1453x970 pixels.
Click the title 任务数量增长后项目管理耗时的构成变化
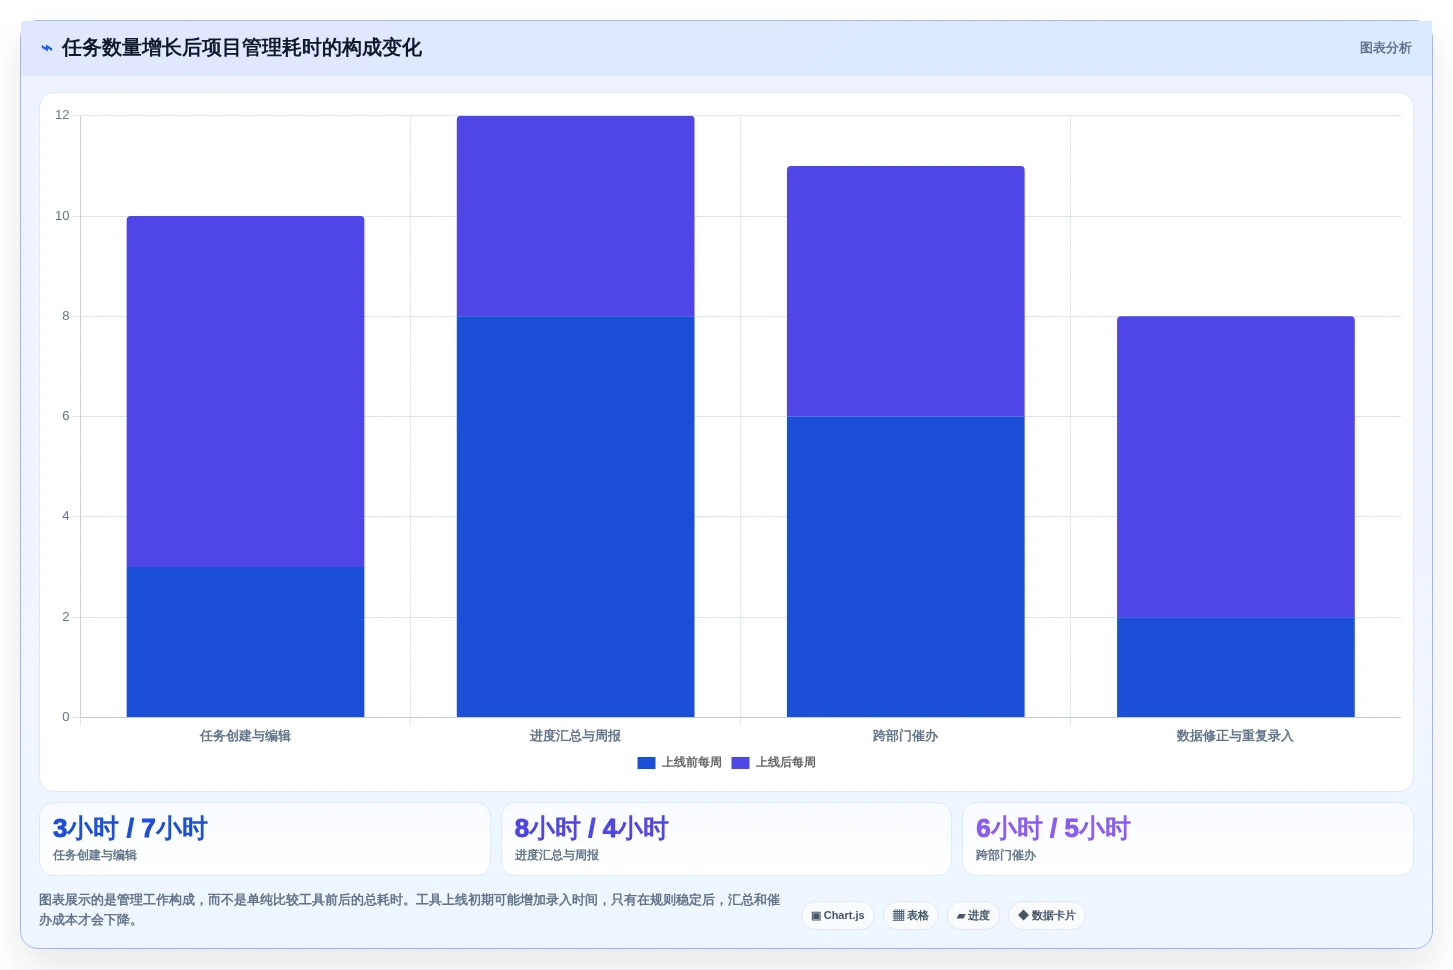[x=241, y=48]
